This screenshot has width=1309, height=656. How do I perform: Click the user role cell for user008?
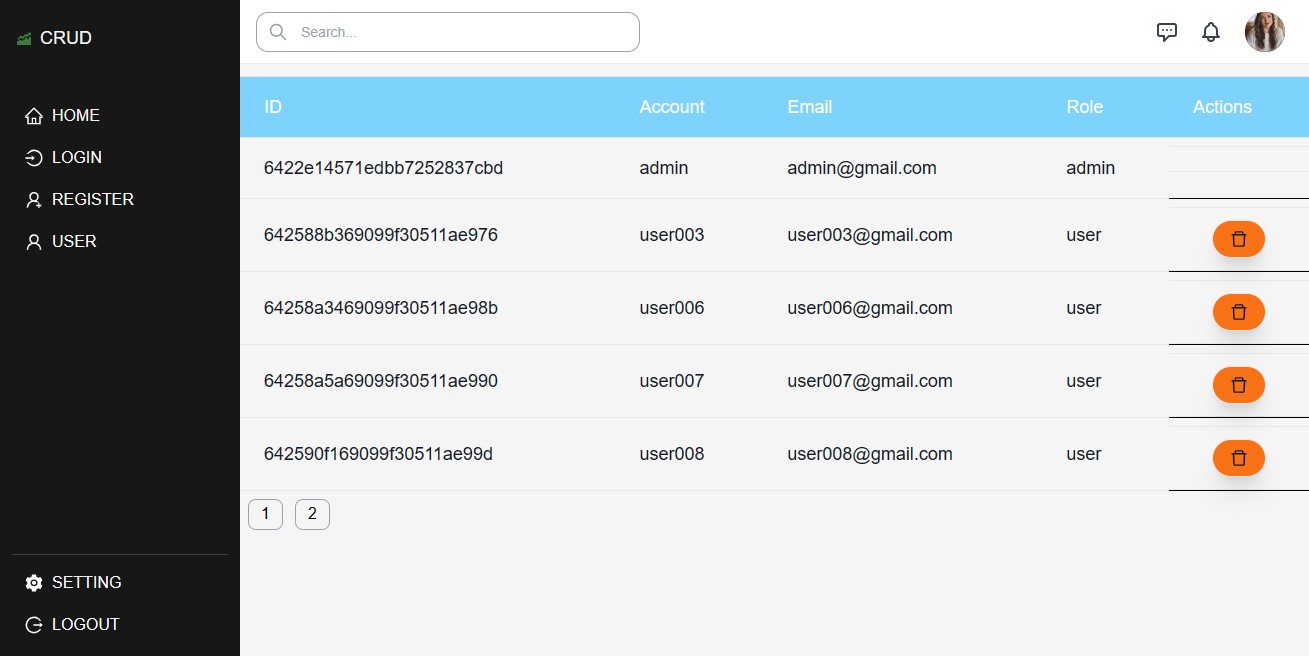1084,454
